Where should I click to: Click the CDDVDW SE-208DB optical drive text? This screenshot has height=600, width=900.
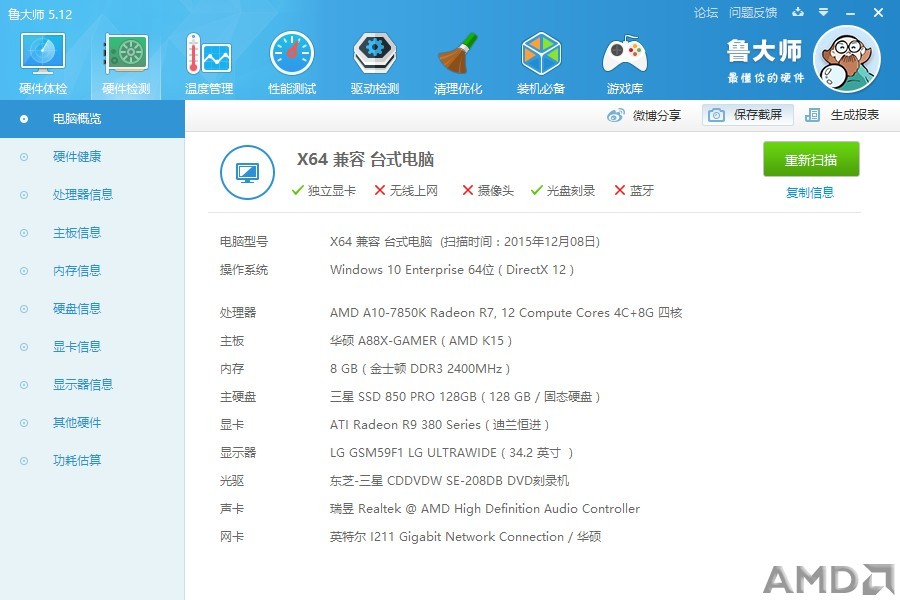pos(449,481)
